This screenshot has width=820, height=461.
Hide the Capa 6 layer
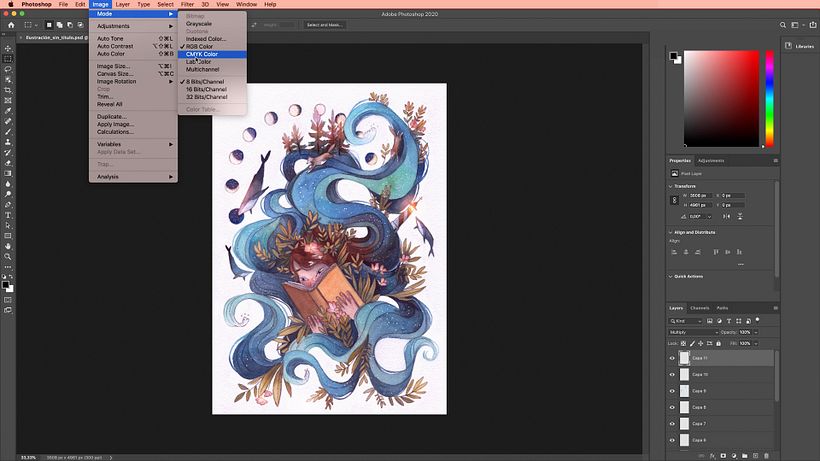673,440
